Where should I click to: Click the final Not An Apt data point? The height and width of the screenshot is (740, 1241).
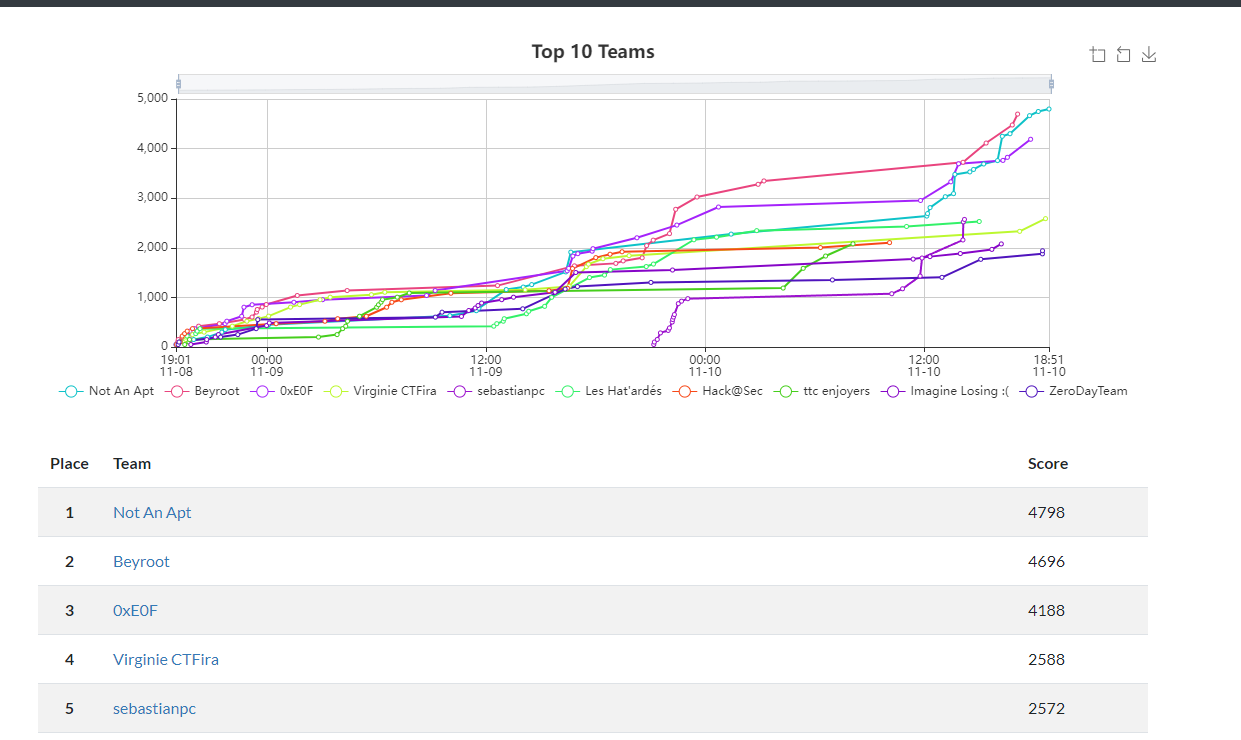pyautogui.click(x=1049, y=108)
